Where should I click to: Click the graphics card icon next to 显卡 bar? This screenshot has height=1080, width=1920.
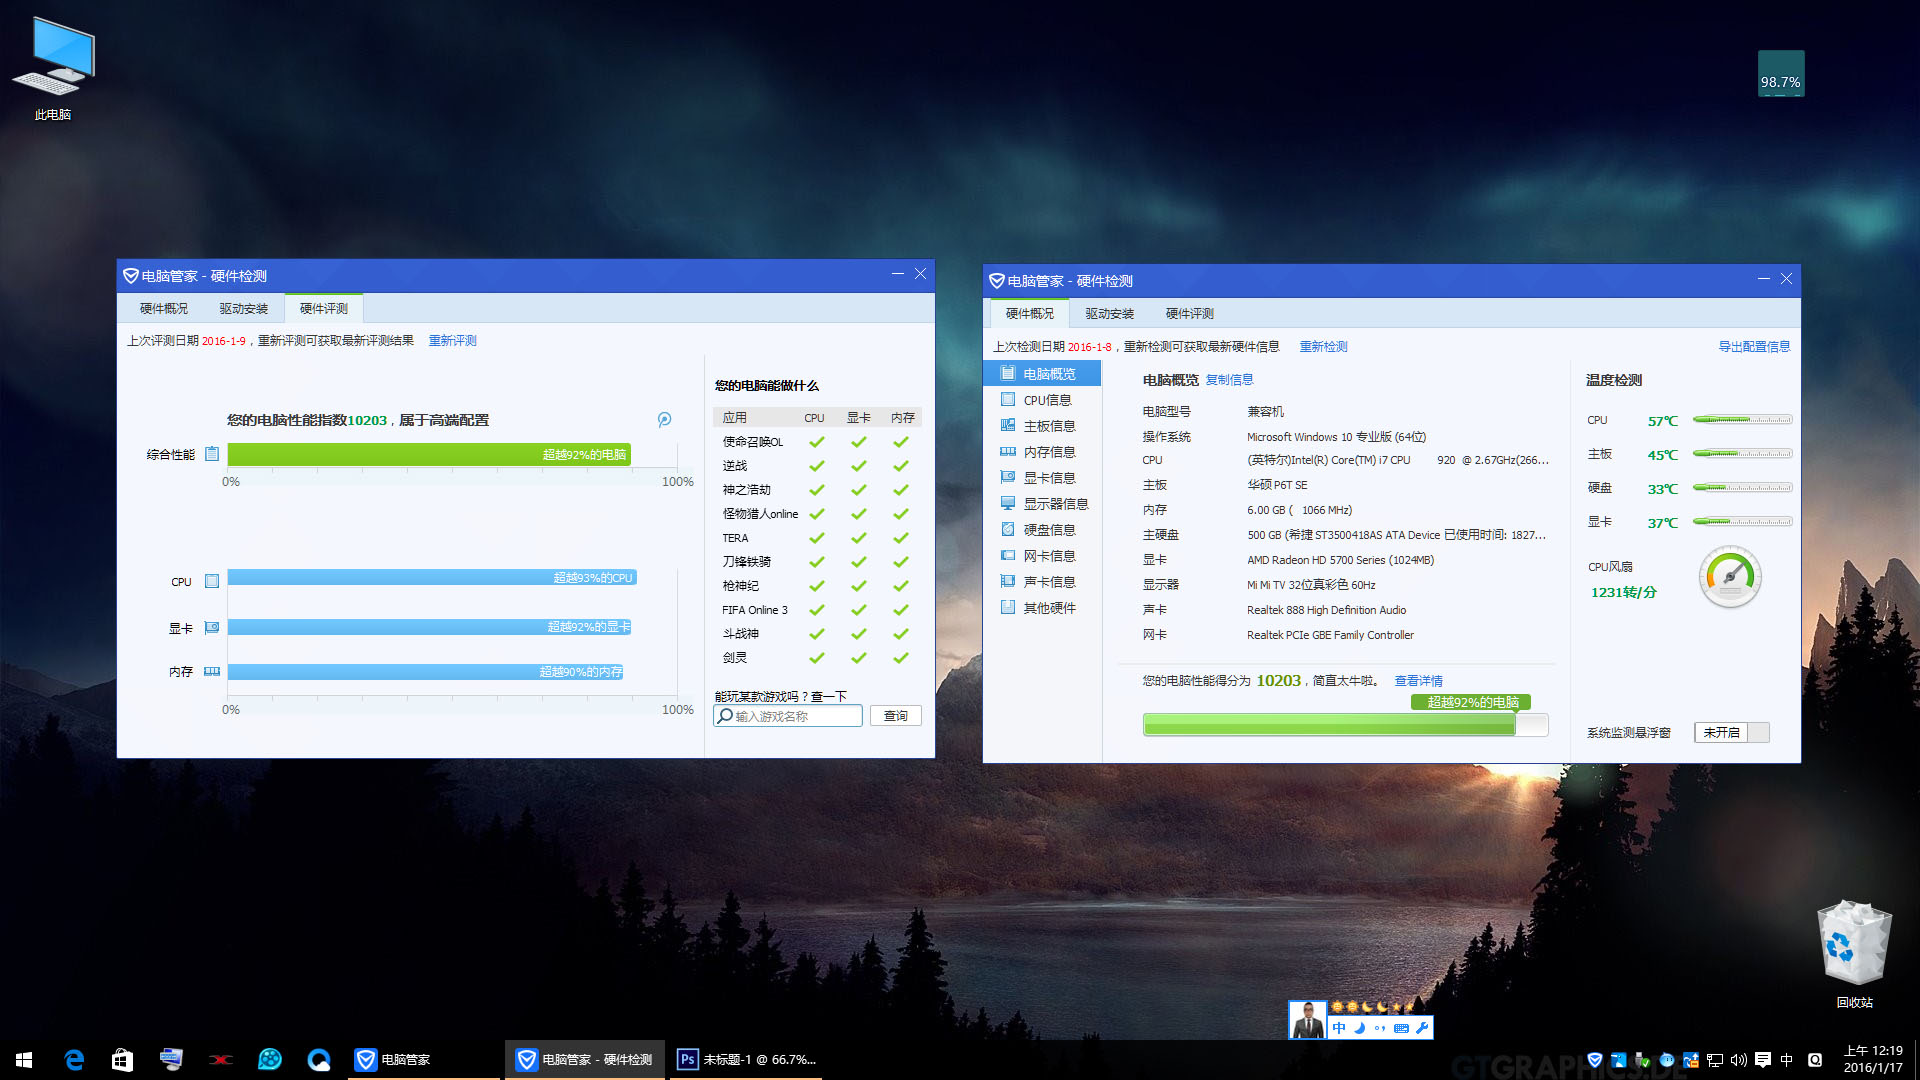[212, 628]
